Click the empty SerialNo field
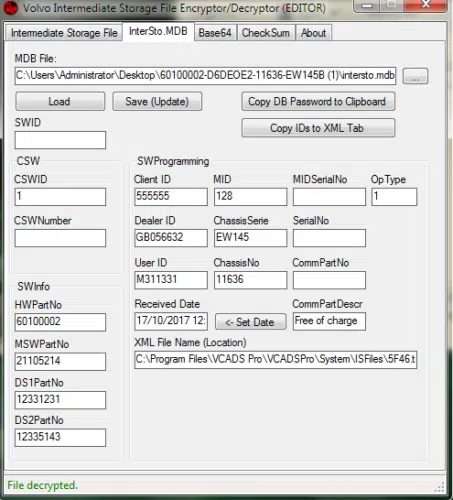Image resolution: width=453 pixels, height=500 pixels. [329, 238]
